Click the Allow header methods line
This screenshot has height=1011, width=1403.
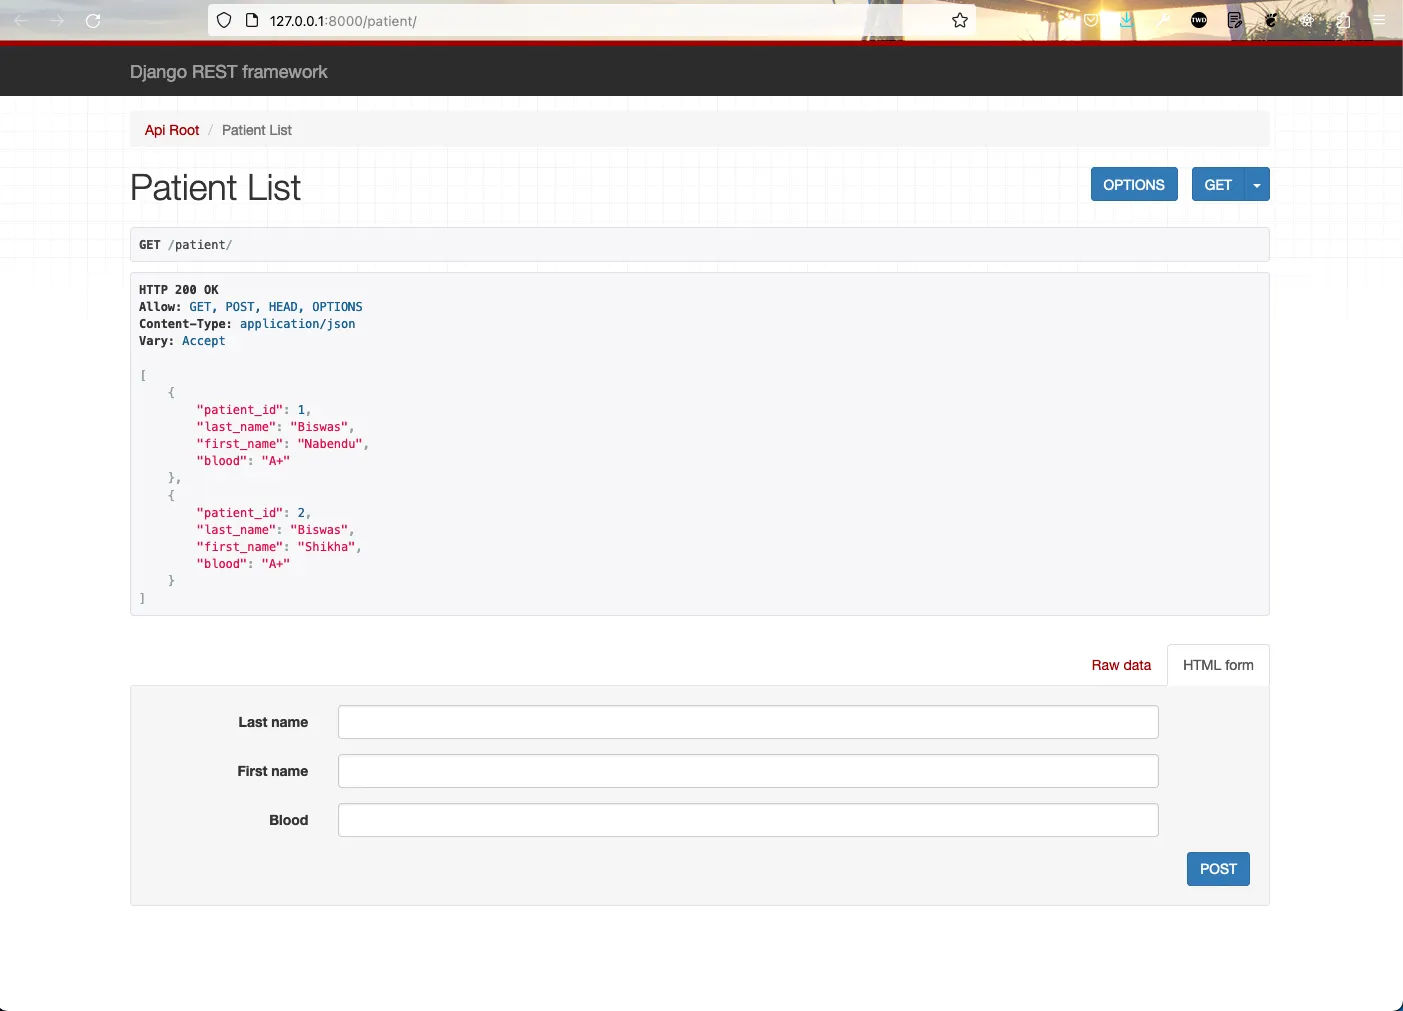tap(251, 307)
